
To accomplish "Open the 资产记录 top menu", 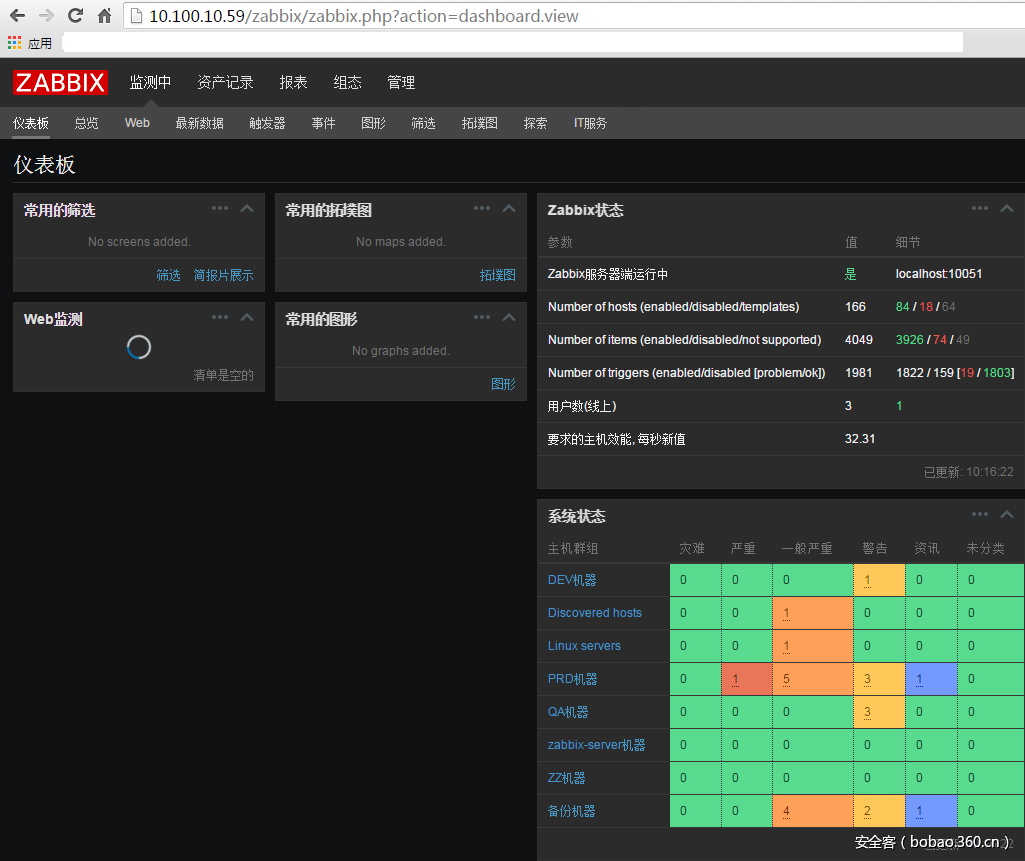I will coord(225,82).
